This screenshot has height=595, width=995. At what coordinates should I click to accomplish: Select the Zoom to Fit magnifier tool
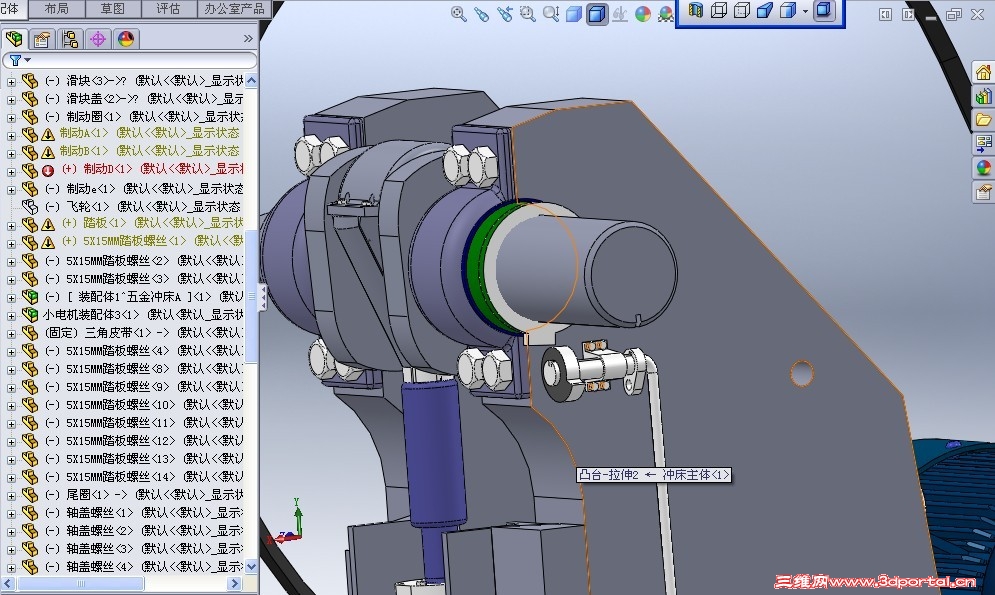(456, 14)
